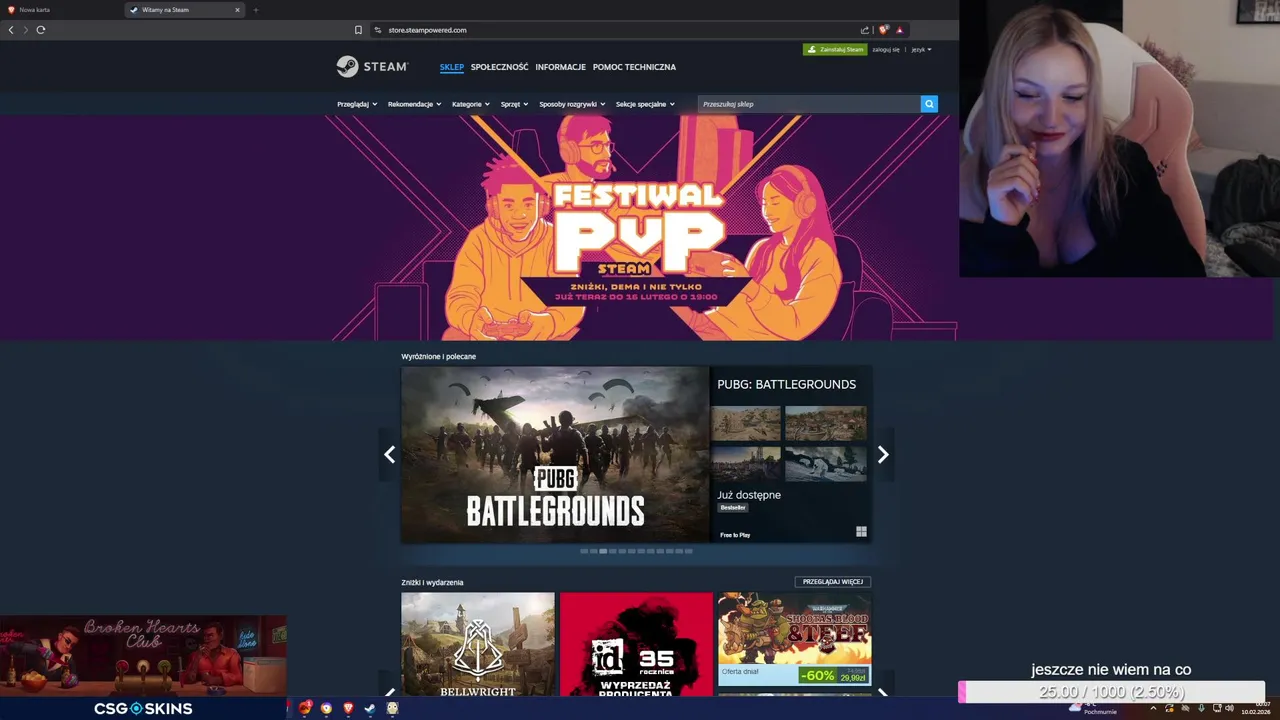Open the Shootas, Blood & Teef daily deal
The width and height of the screenshot is (1280, 720).
[x=794, y=639]
